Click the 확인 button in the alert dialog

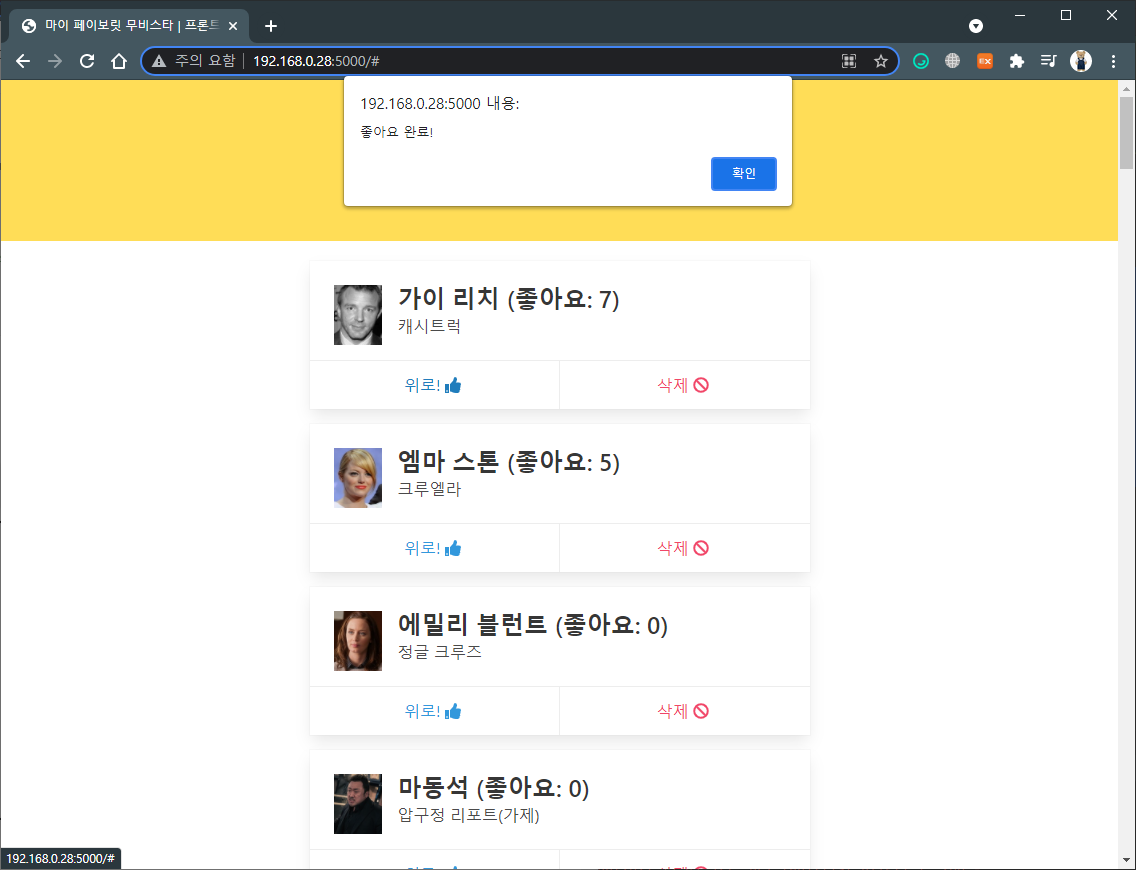point(743,174)
